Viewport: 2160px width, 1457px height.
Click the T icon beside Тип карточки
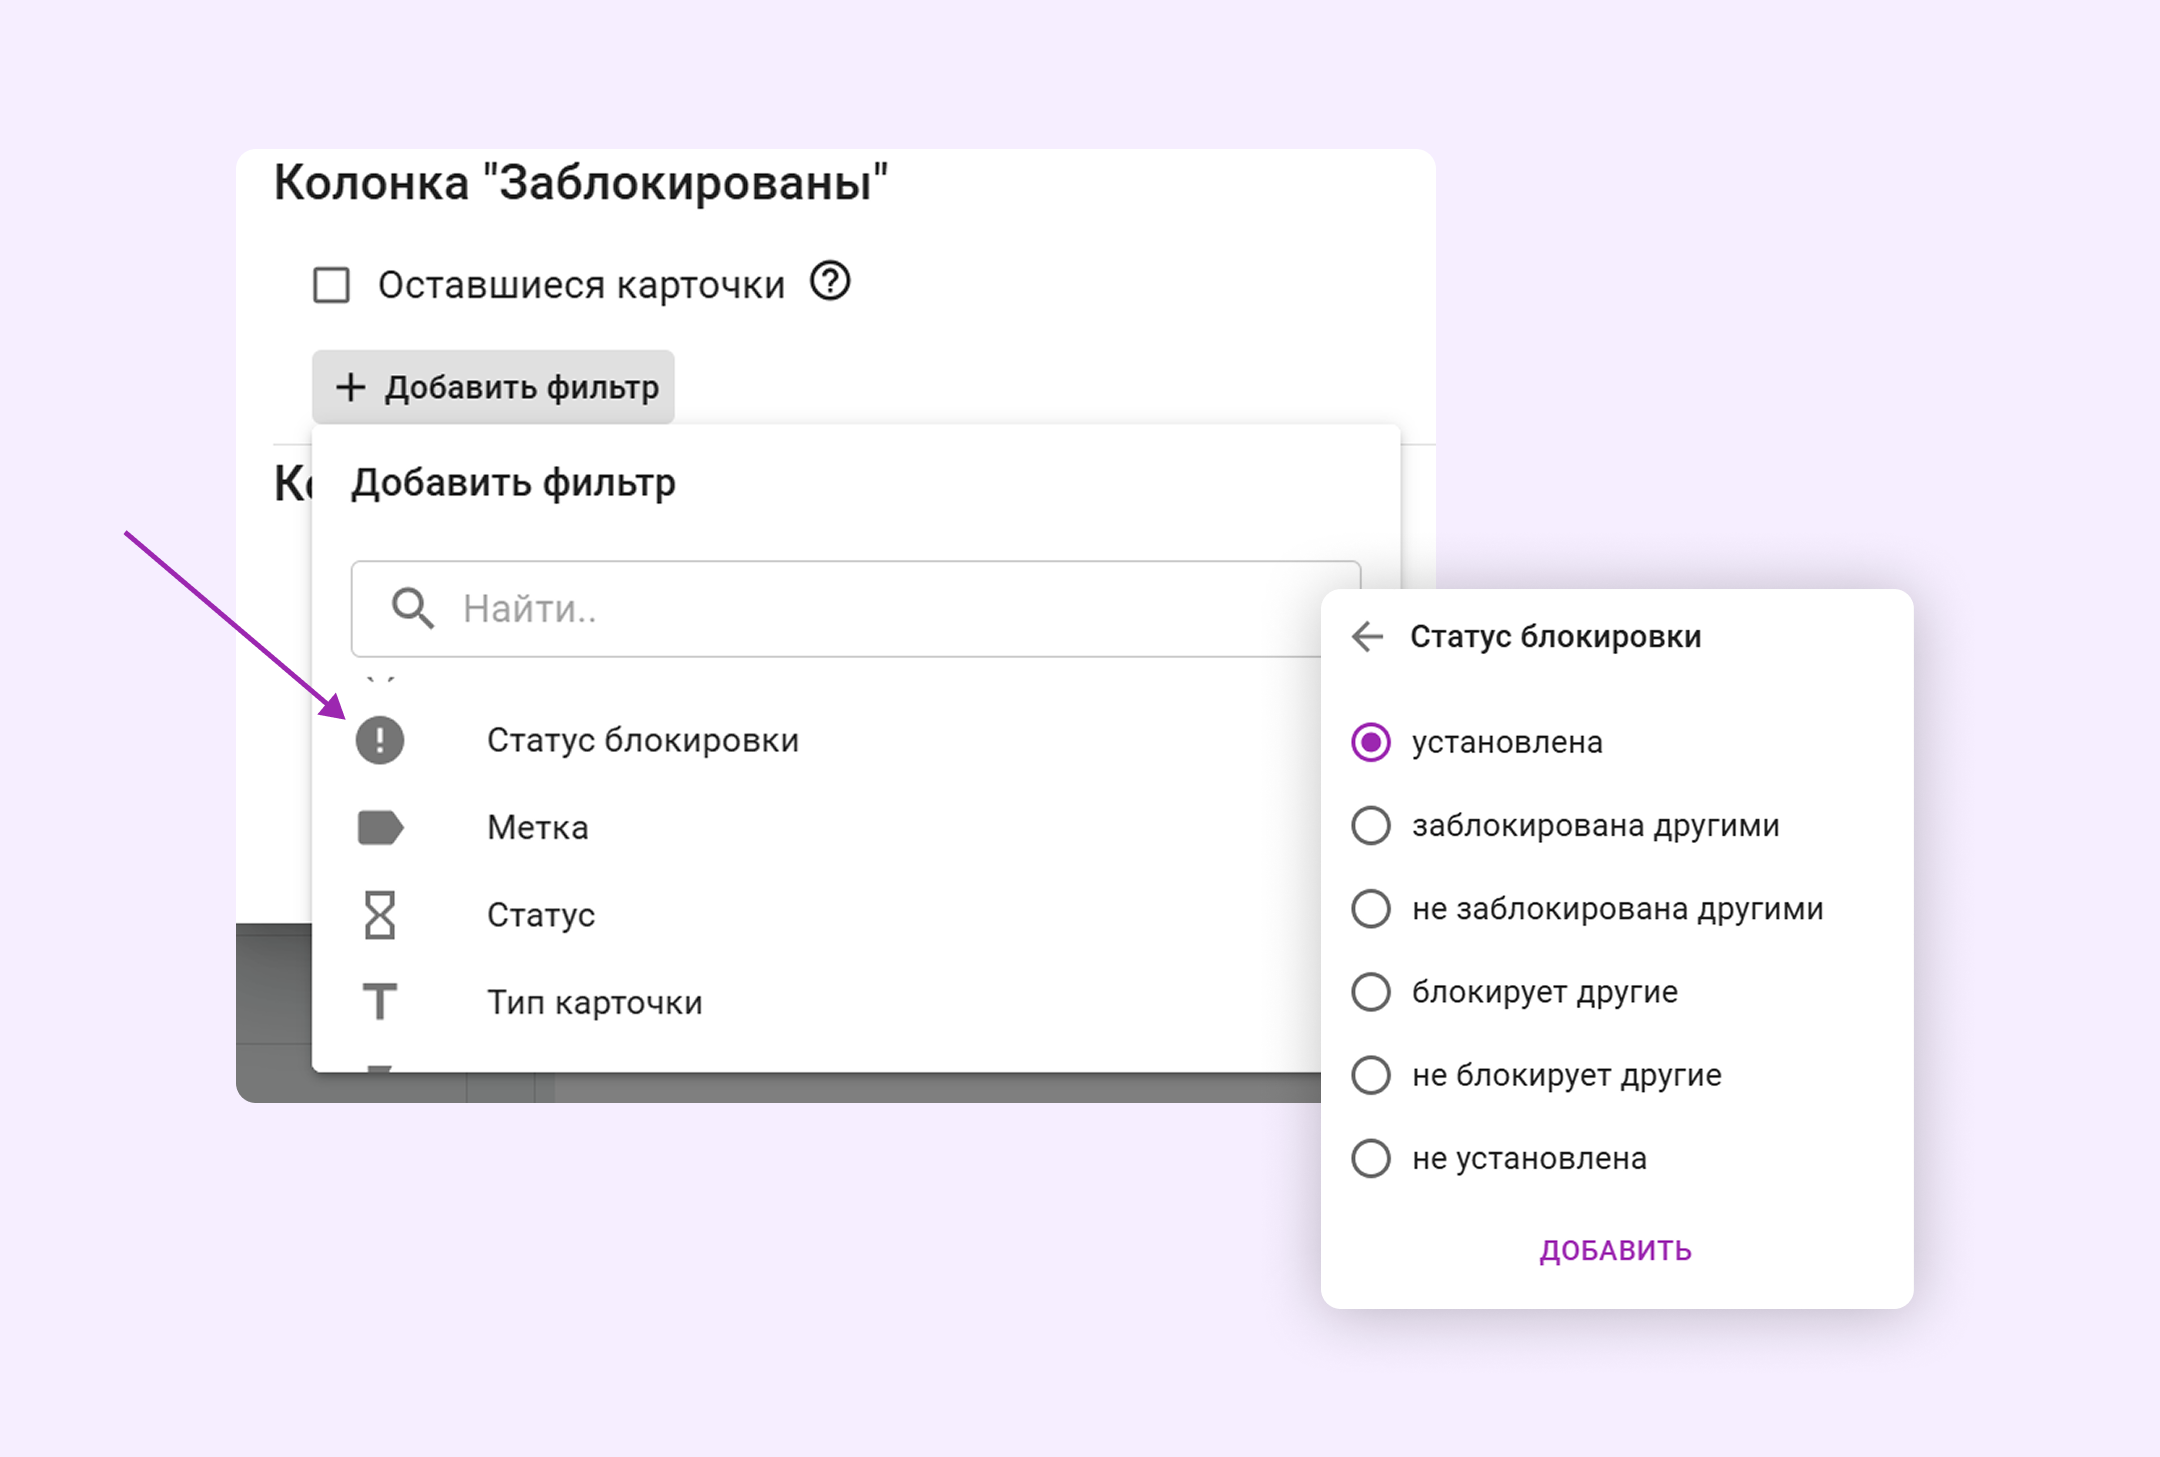(380, 1002)
